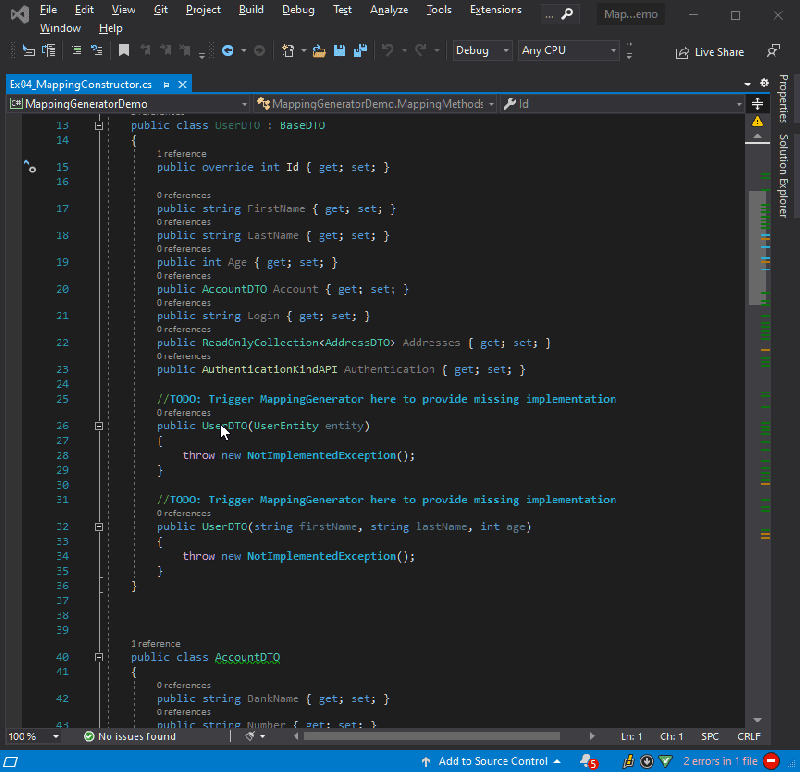
Task: Open a new file via the toolbar icon
Action: click(289, 50)
